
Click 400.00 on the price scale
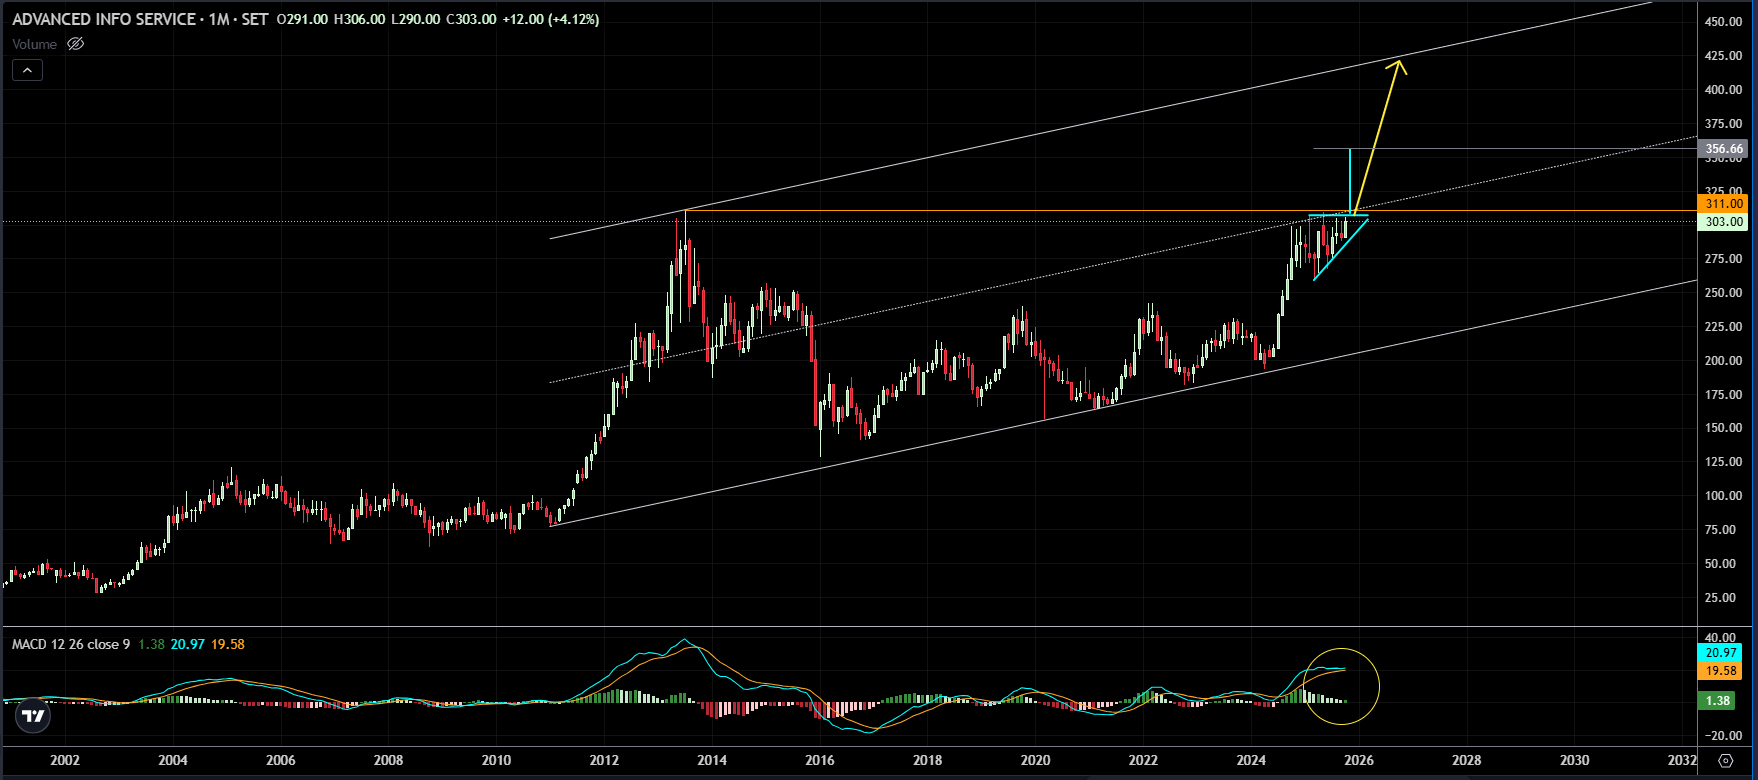click(1724, 90)
